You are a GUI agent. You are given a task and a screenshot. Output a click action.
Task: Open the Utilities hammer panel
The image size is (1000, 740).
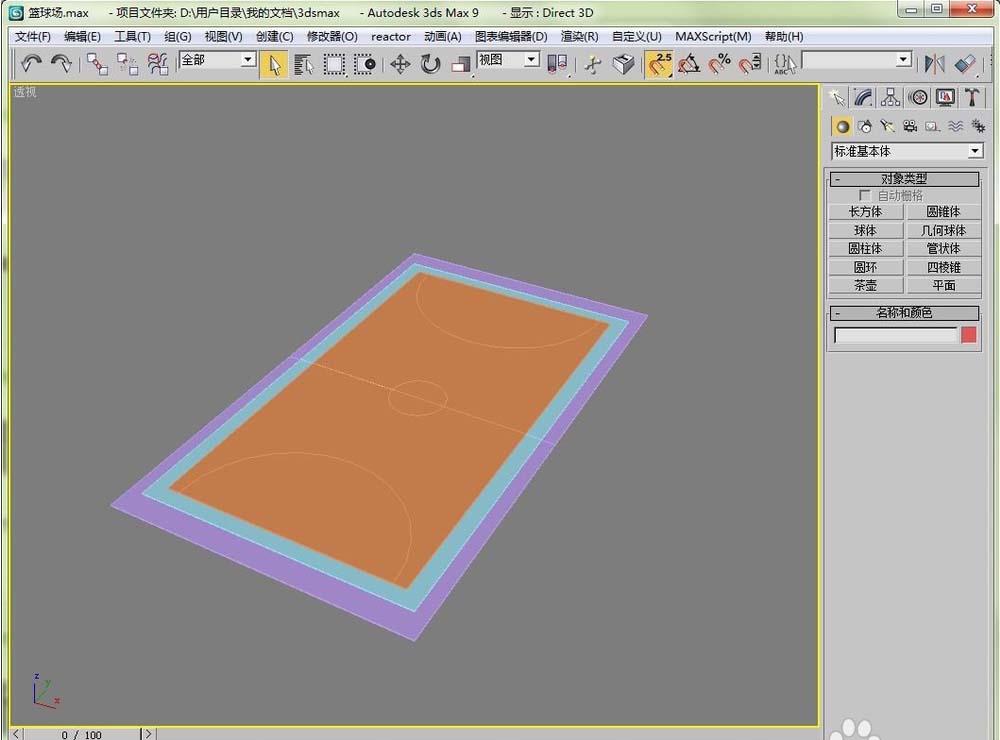click(972, 97)
